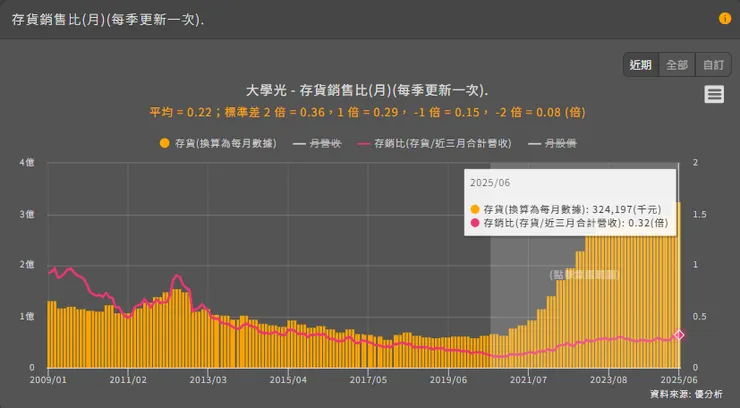Toggle 月營收 legend series
This screenshot has width=740, height=408.
click(x=317, y=143)
